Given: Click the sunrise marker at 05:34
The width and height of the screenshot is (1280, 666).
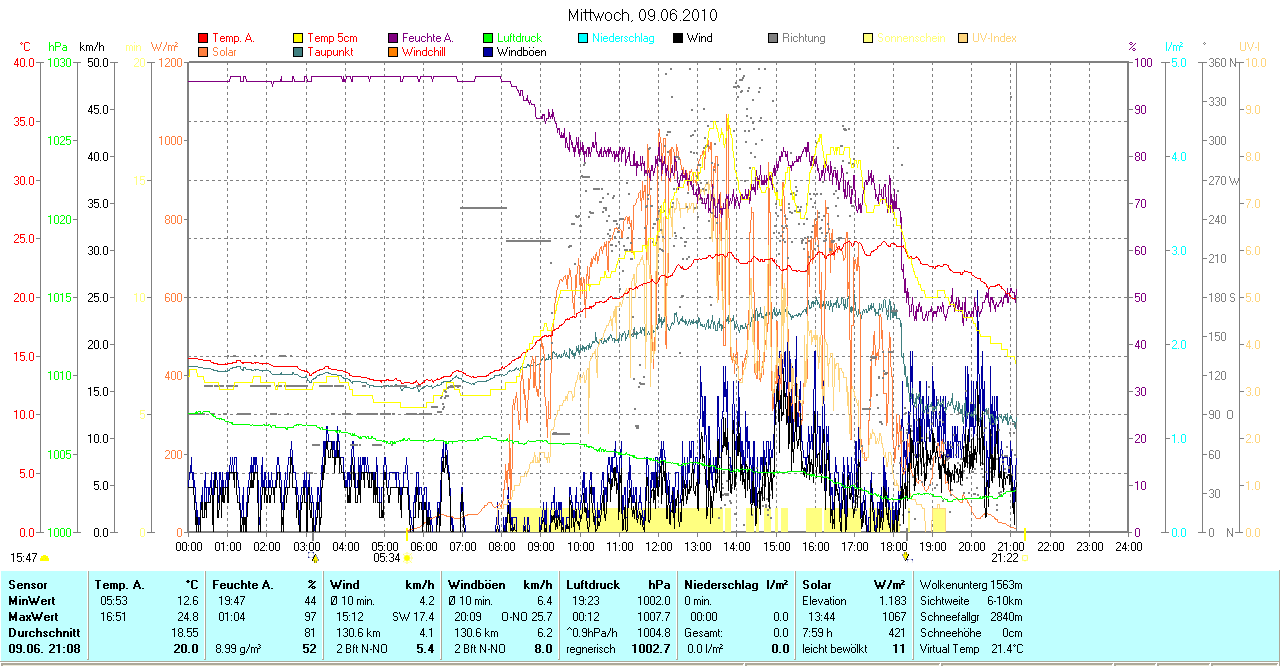Looking at the screenshot, I should coord(406,558).
